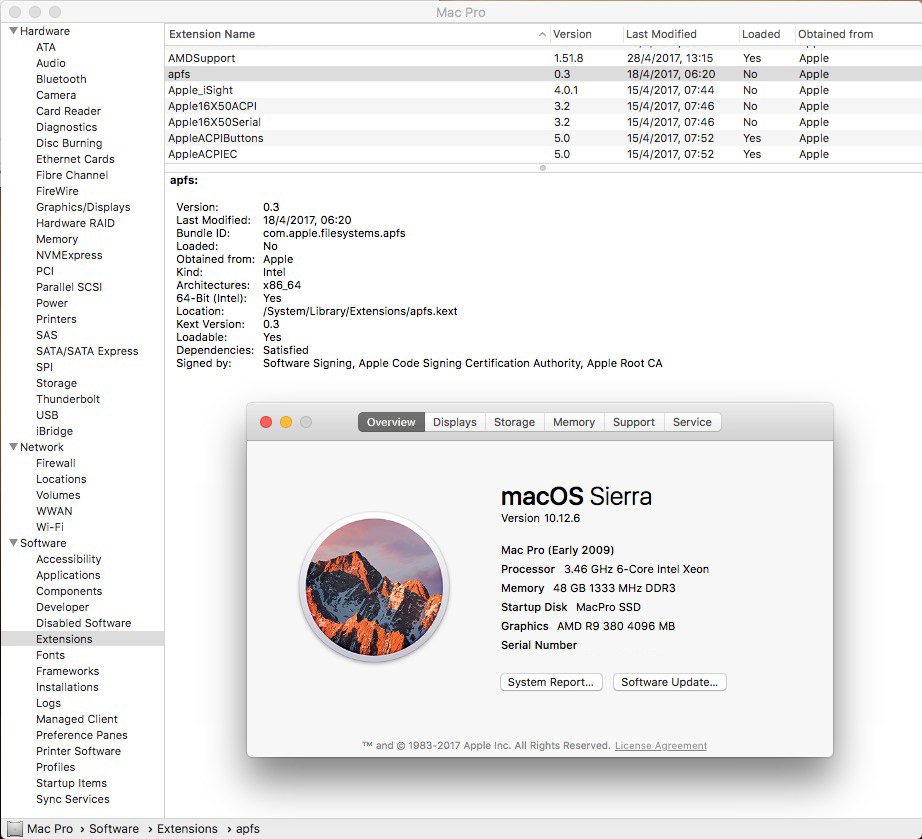Sort by the Obtained from column header
Screen dimensions: 922x839
[858, 34]
